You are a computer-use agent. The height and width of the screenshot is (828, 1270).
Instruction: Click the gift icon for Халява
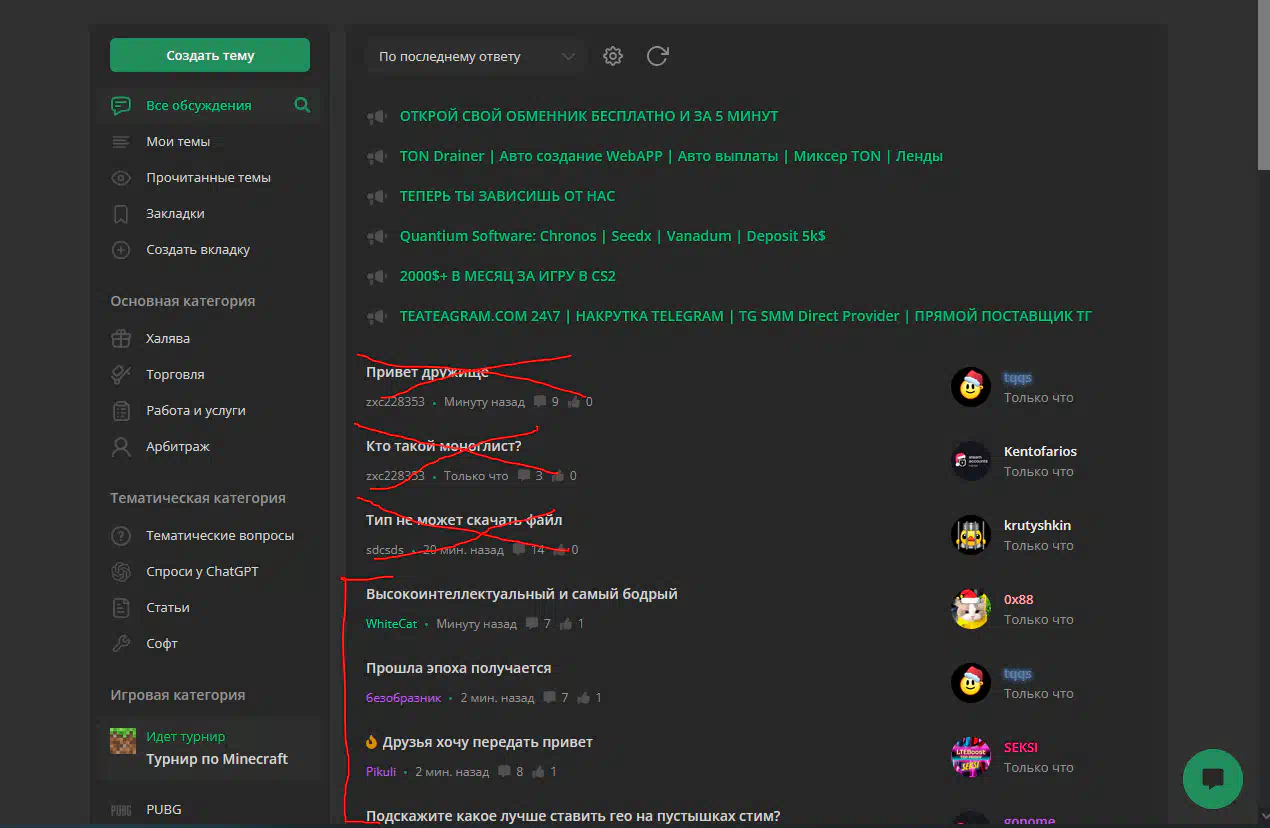[121, 339]
